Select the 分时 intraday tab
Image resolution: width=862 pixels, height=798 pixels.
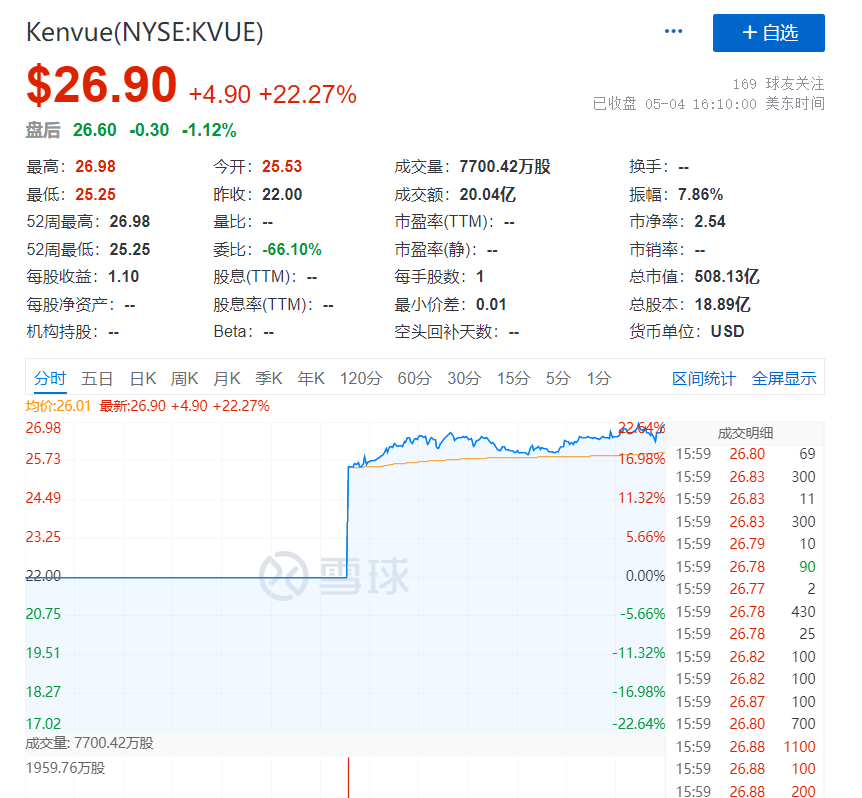pos(48,378)
